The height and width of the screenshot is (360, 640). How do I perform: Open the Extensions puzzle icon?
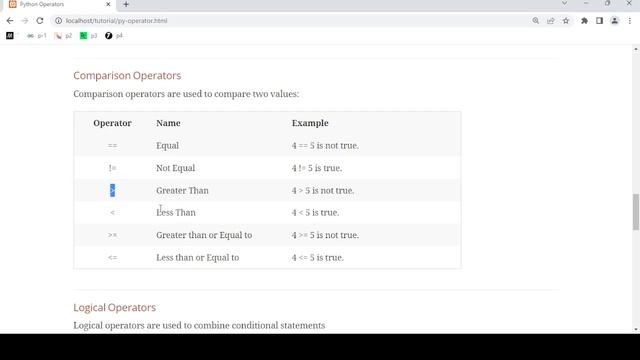pyautogui.click(x=584, y=20)
